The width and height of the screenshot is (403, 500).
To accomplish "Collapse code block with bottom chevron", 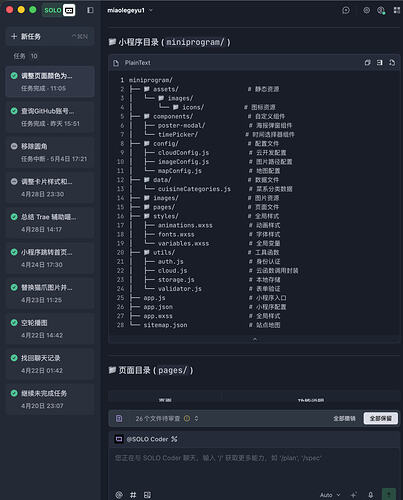I will pyautogui.click(x=255, y=339).
